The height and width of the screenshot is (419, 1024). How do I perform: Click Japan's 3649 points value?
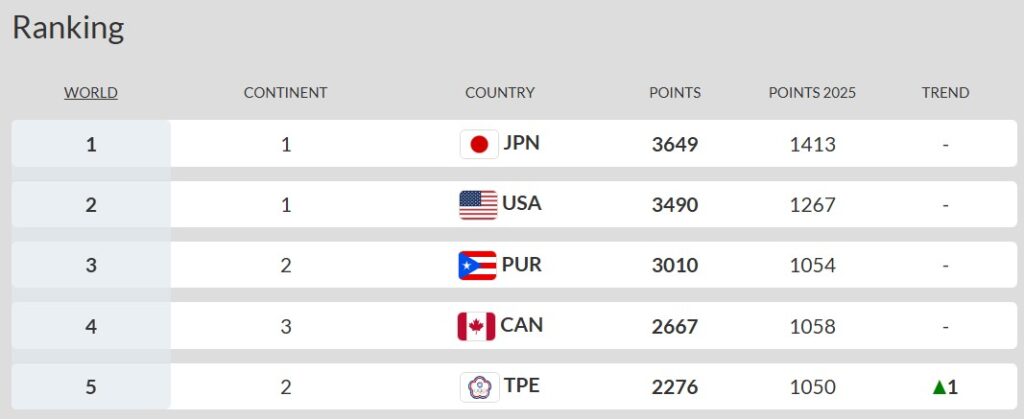tap(675, 144)
